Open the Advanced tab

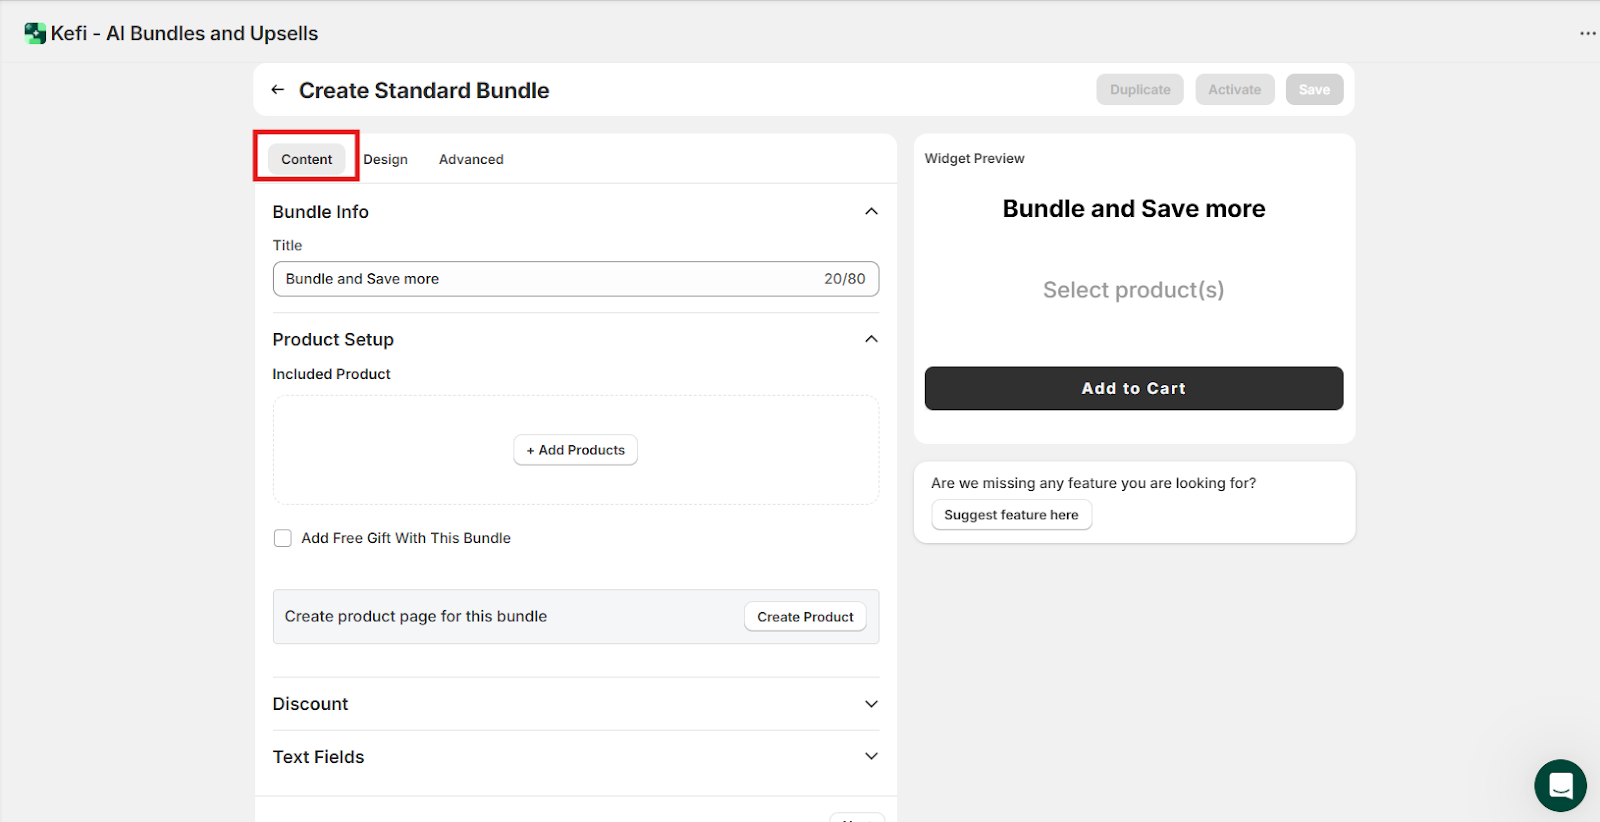pyautogui.click(x=471, y=159)
